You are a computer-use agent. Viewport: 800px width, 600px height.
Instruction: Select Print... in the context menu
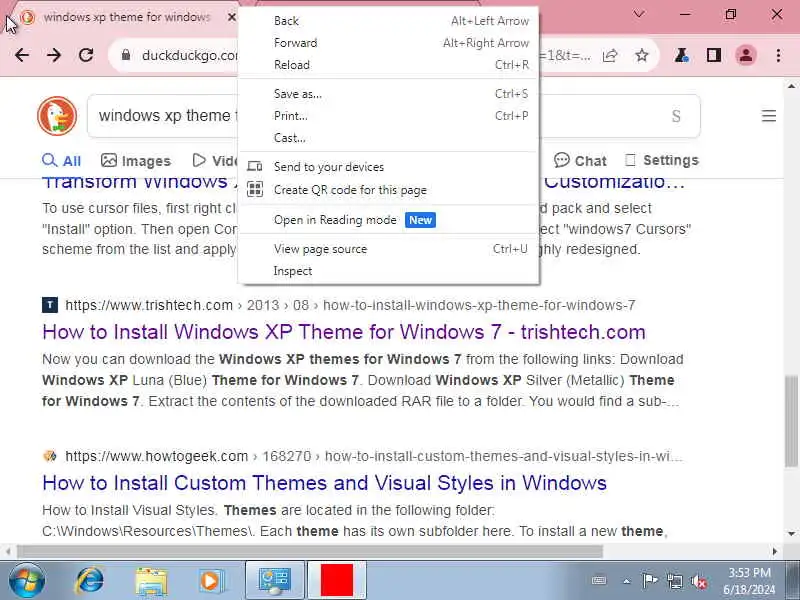click(388, 116)
